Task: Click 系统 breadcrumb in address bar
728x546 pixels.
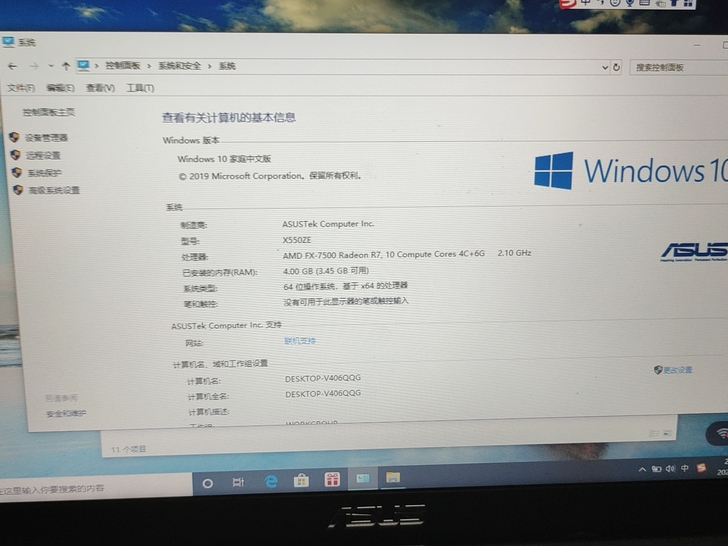Action: (227, 66)
